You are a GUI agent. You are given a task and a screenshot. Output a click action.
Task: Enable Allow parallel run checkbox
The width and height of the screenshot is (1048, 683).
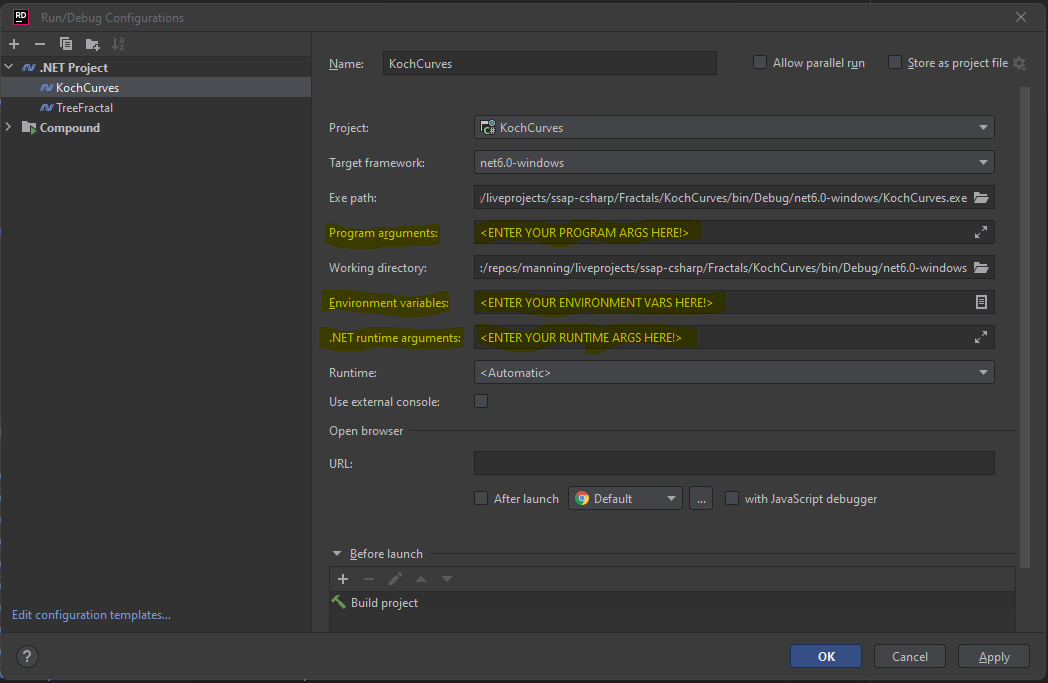(x=760, y=62)
